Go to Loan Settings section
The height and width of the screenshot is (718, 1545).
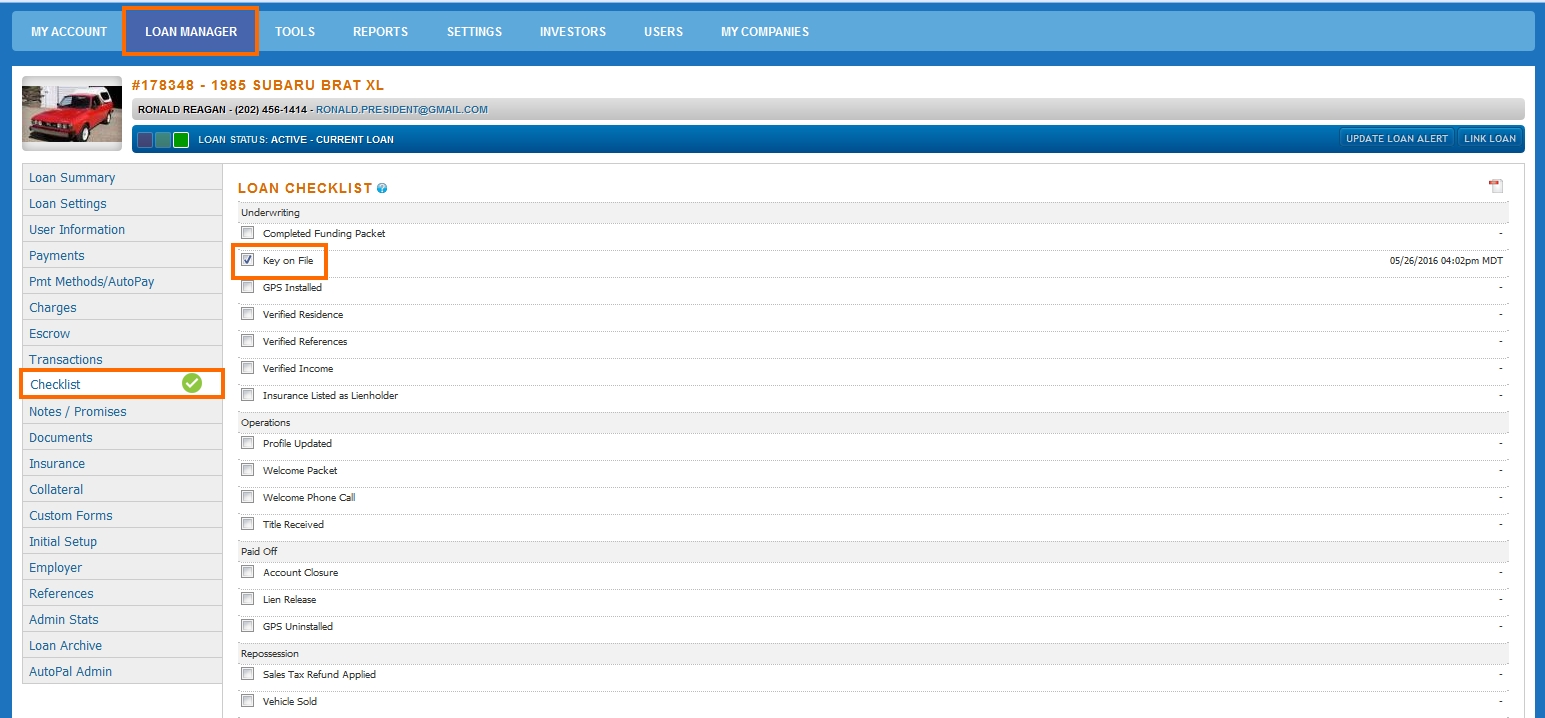point(122,204)
